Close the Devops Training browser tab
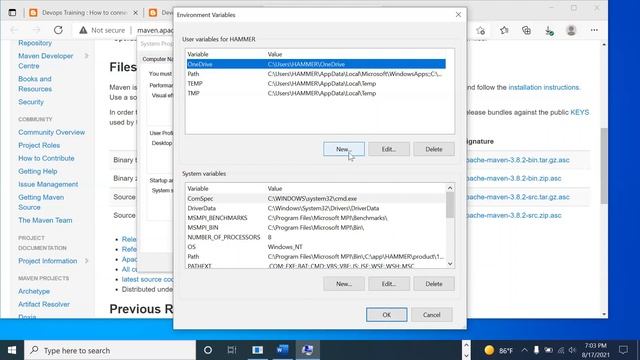The image size is (640, 360). 136,13
